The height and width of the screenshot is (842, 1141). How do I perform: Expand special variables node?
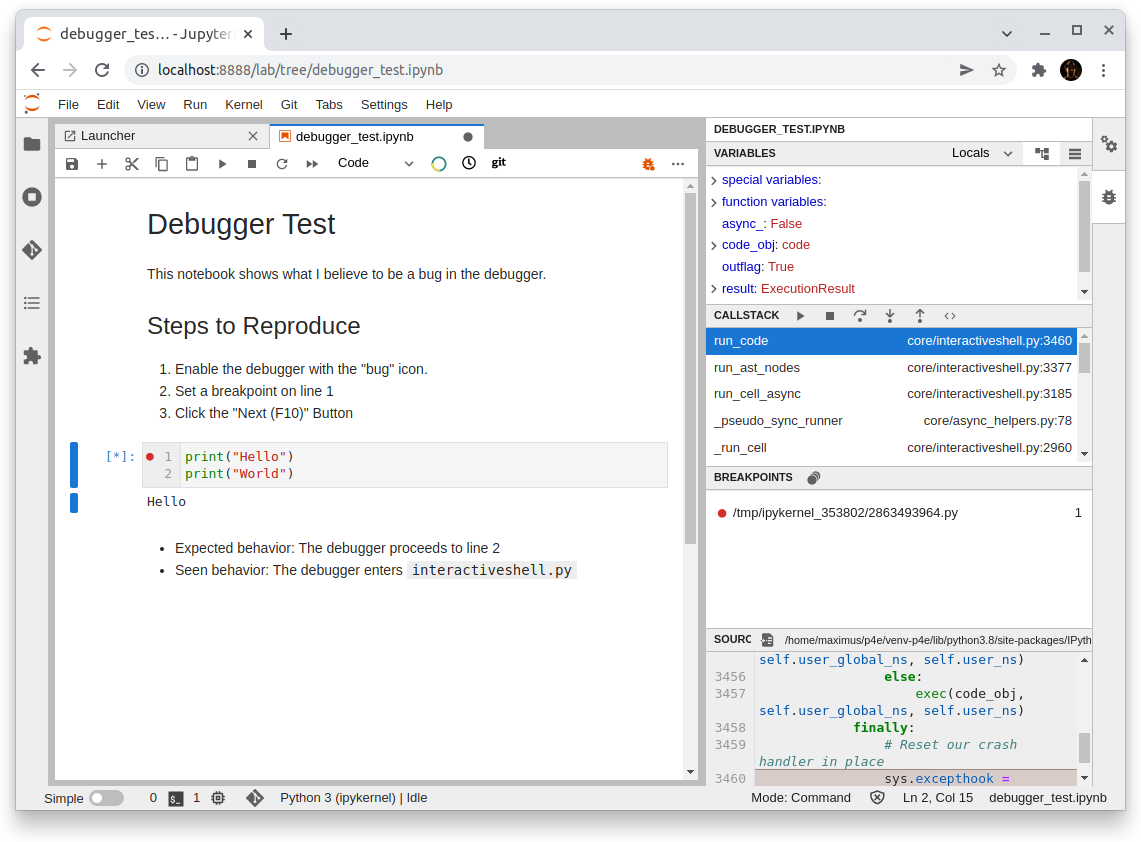(715, 180)
